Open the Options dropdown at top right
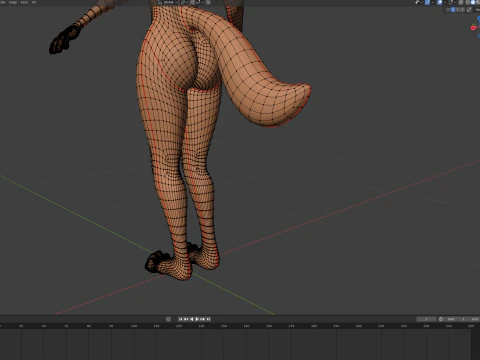 click(477, 10)
